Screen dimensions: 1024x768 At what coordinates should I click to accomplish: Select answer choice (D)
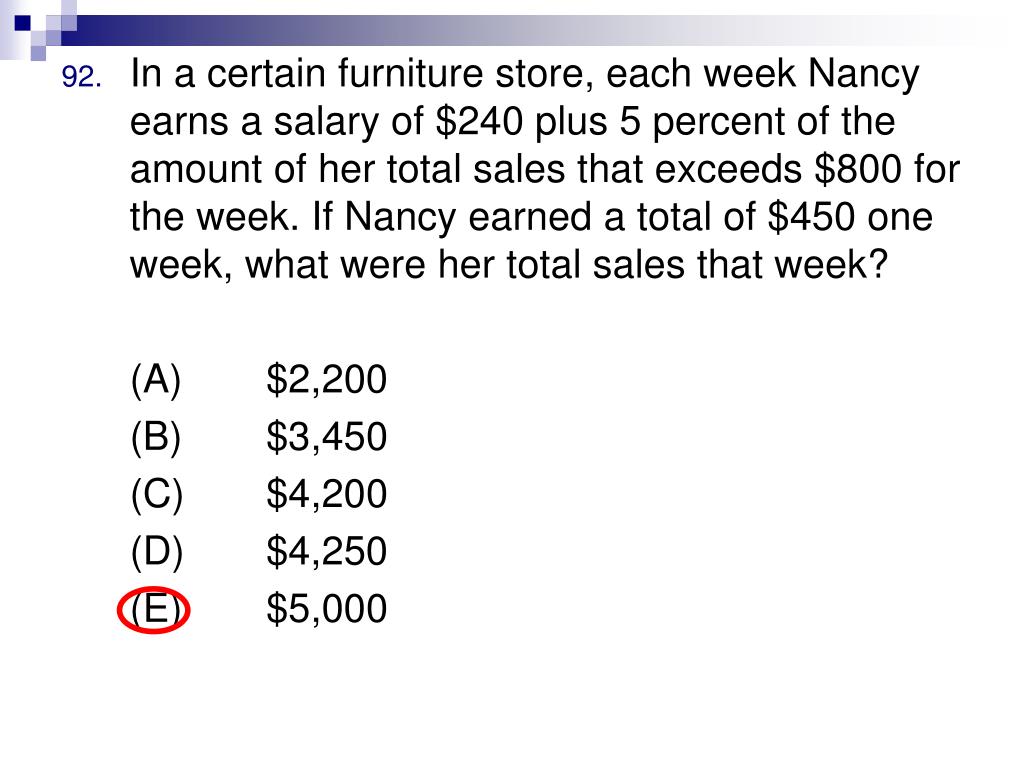[x=157, y=552]
